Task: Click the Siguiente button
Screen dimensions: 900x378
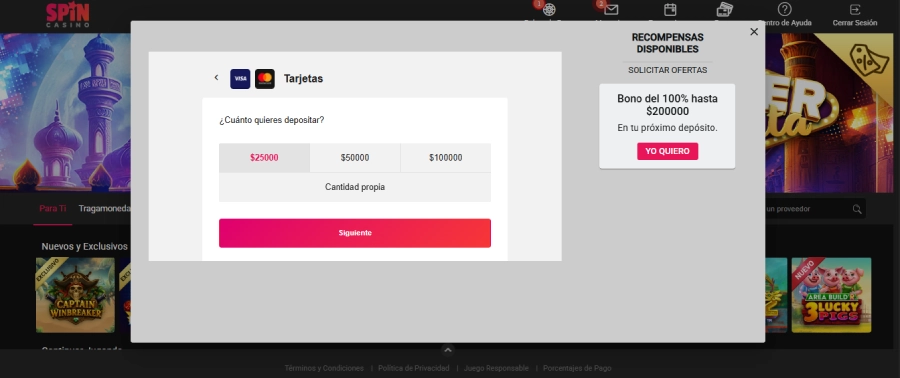Action: [355, 233]
